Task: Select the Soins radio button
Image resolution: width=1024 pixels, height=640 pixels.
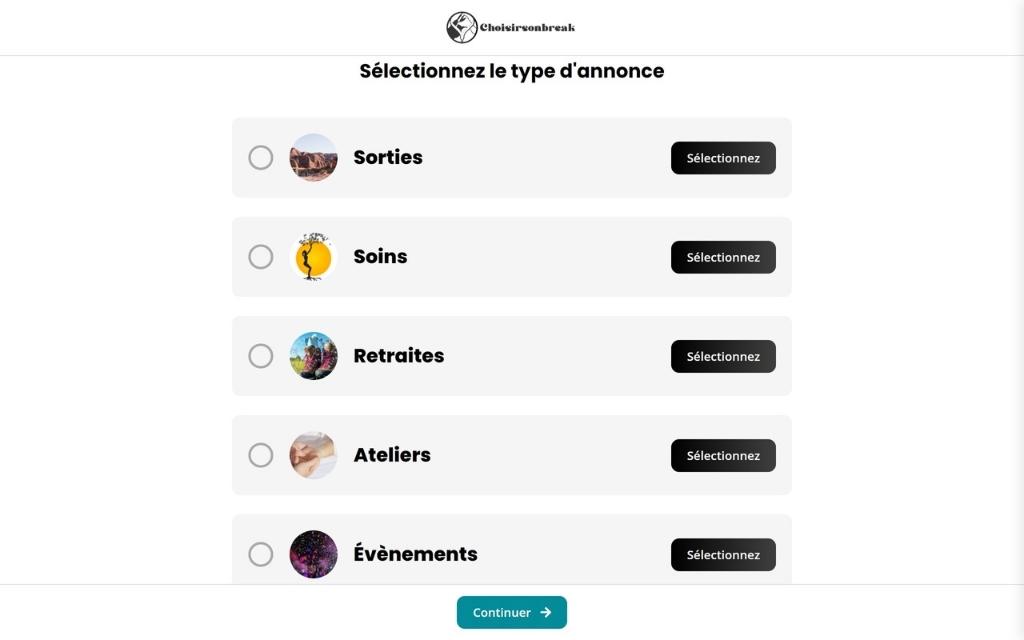Action: point(260,257)
